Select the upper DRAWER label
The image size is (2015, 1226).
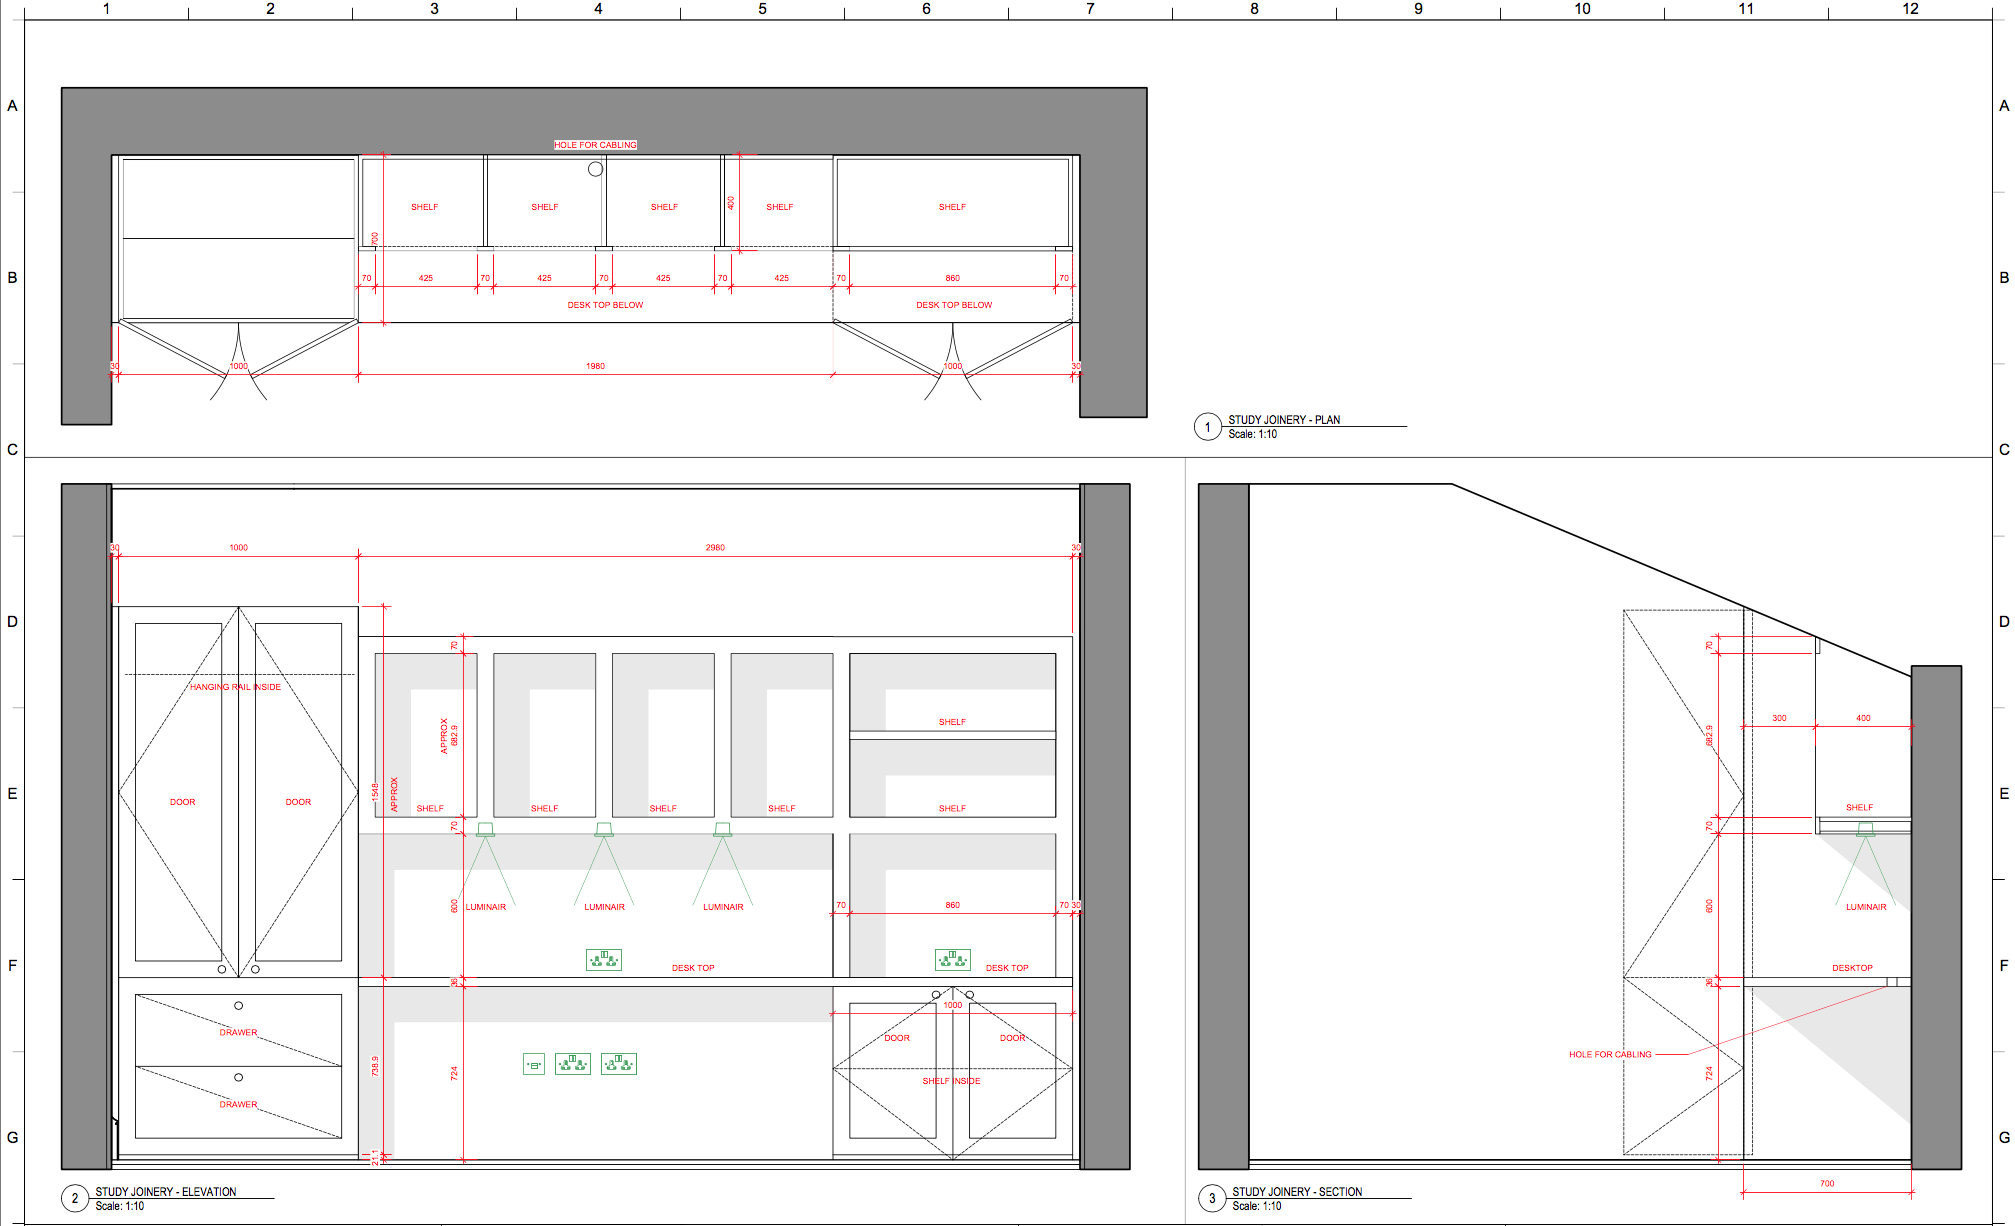pos(238,1032)
